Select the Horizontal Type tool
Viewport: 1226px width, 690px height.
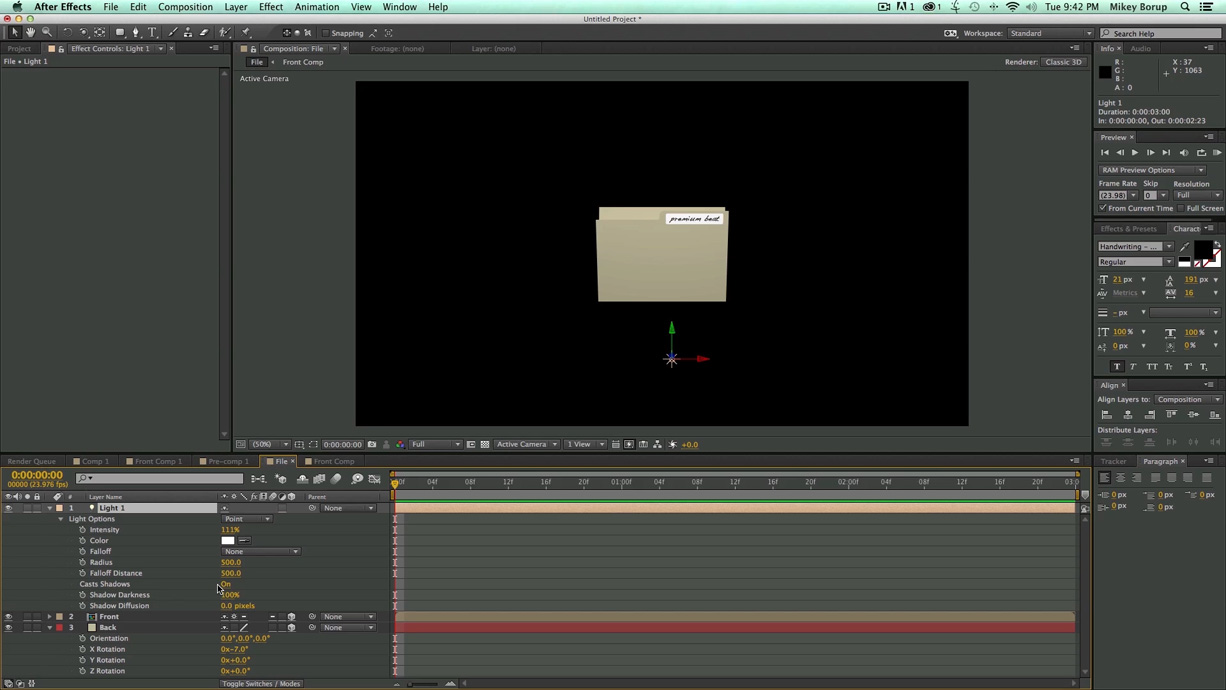coord(152,32)
